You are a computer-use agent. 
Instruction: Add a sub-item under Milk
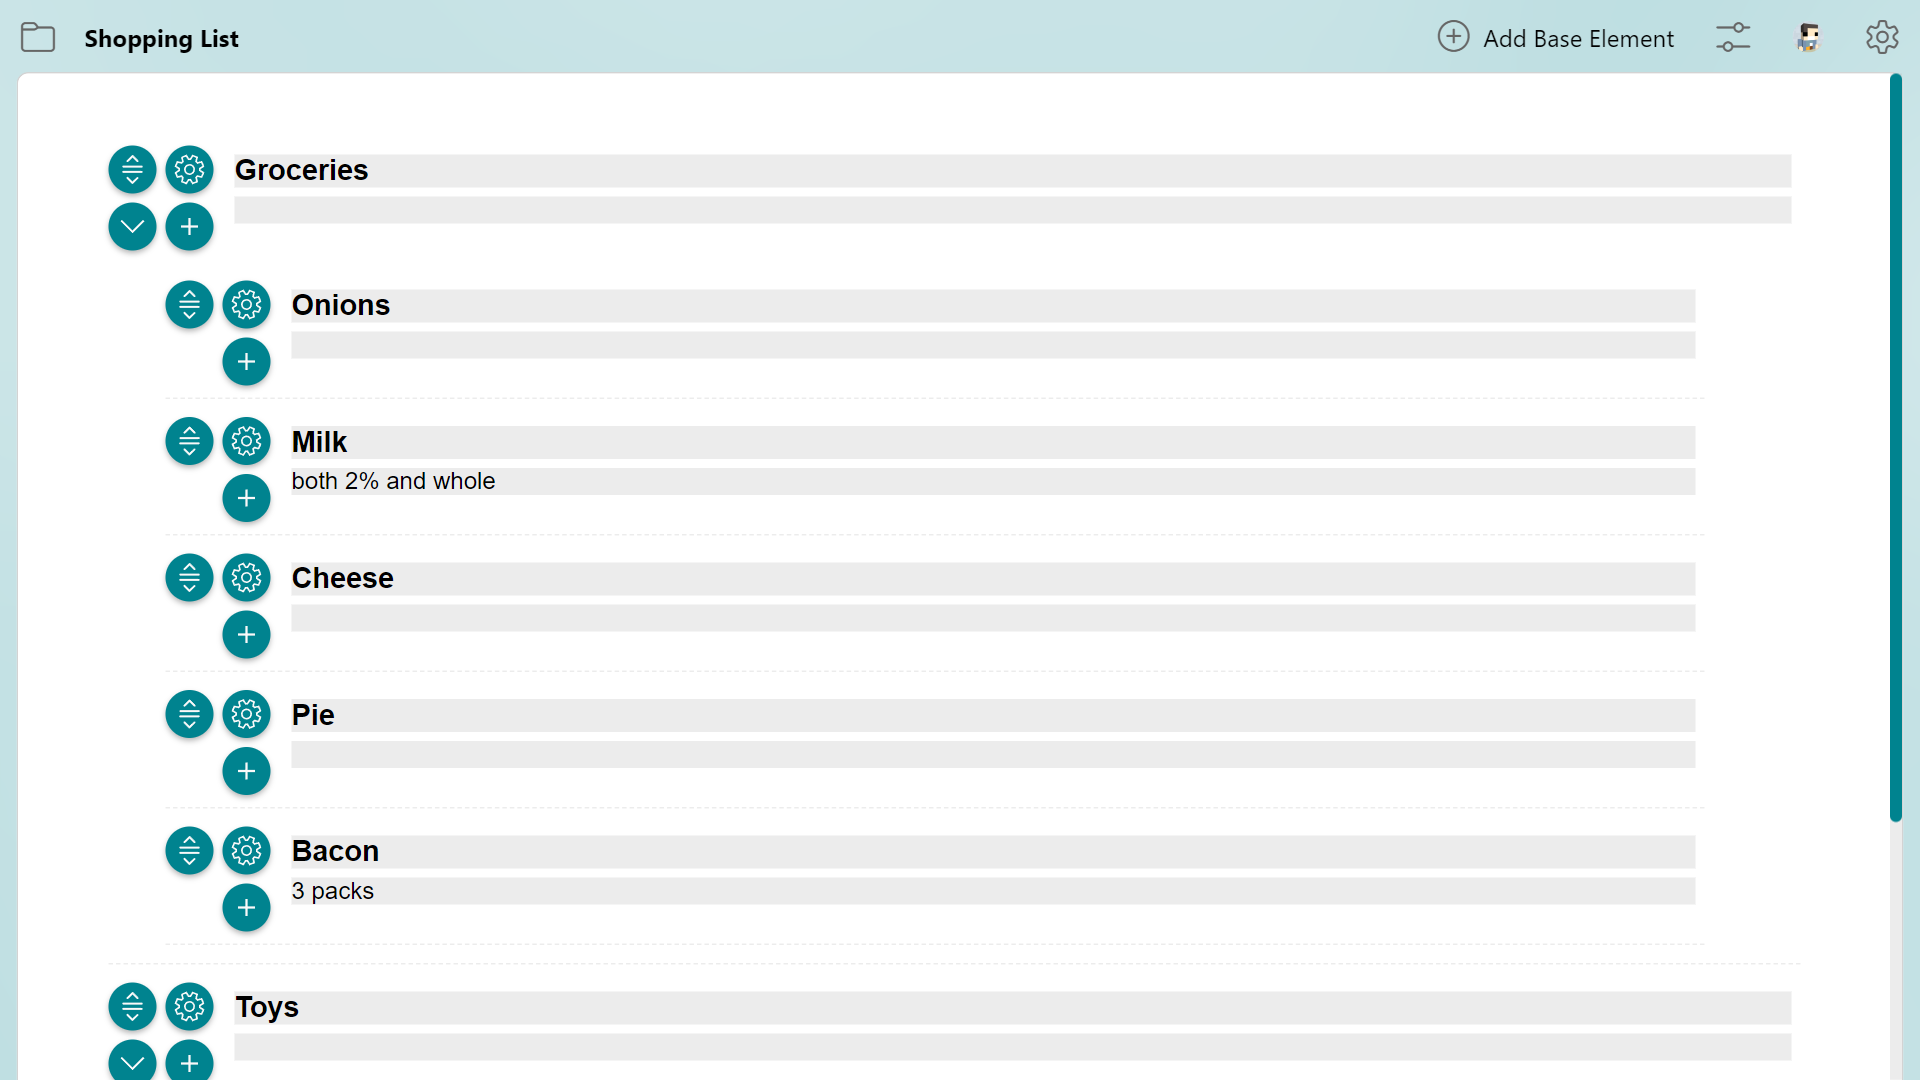(x=246, y=498)
